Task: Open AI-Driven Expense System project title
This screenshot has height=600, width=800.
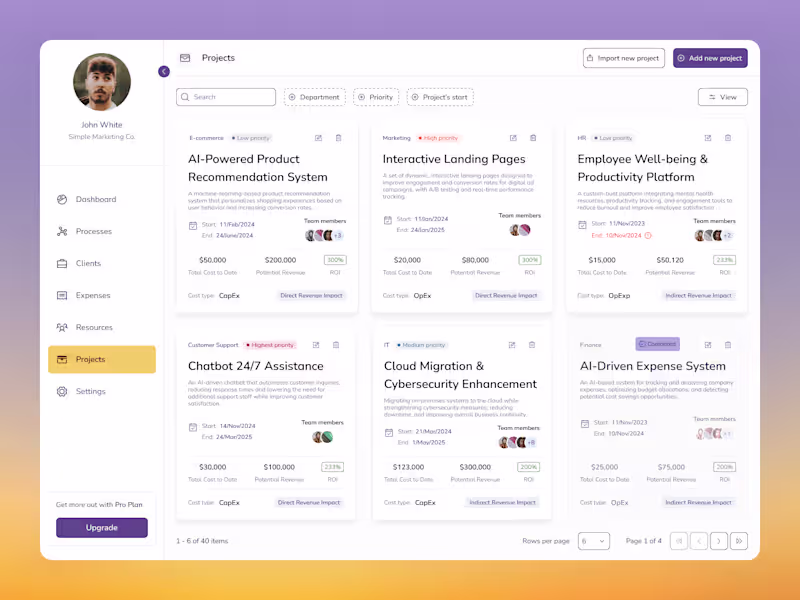Action: (653, 366)
